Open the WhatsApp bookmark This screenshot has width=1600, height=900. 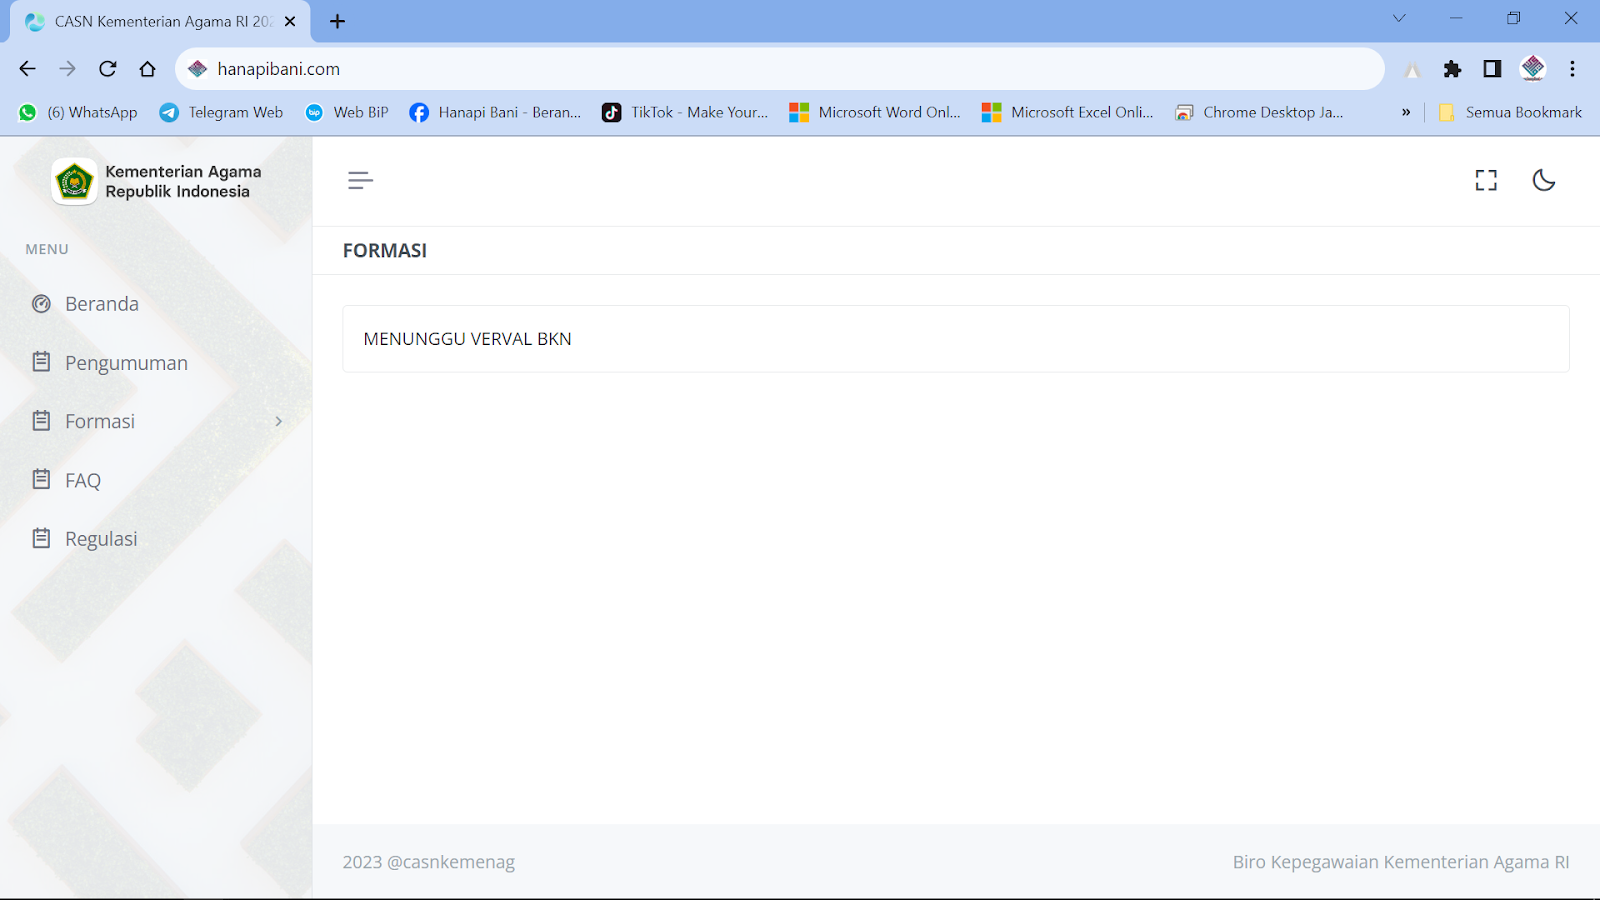[x=78, y=112]
